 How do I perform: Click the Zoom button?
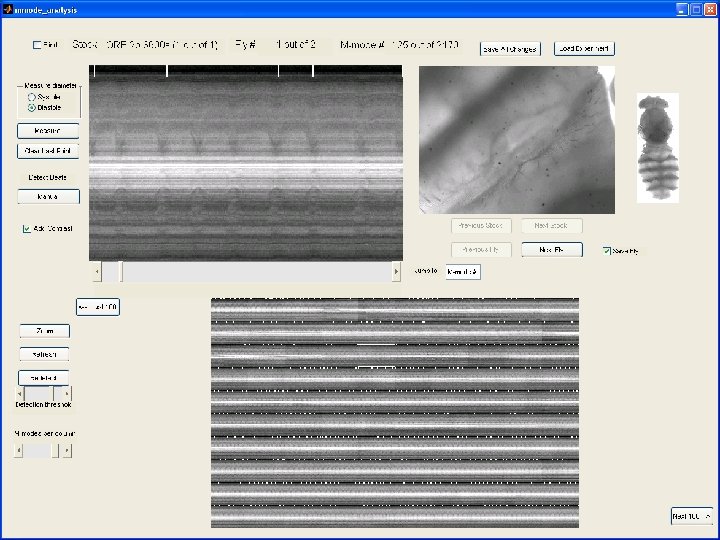(44, 331)
